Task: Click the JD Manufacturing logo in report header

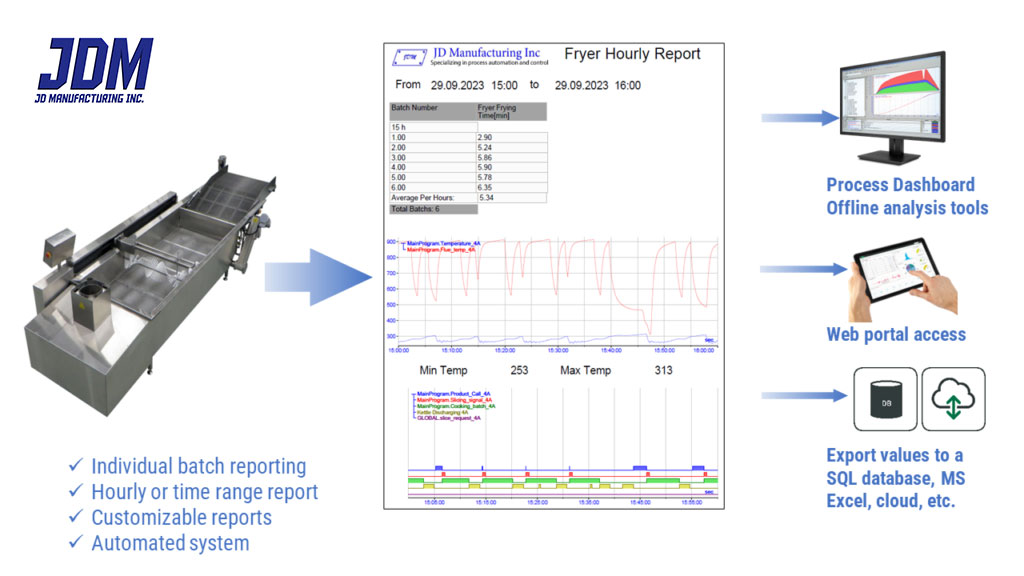Action: coord(408,59)
